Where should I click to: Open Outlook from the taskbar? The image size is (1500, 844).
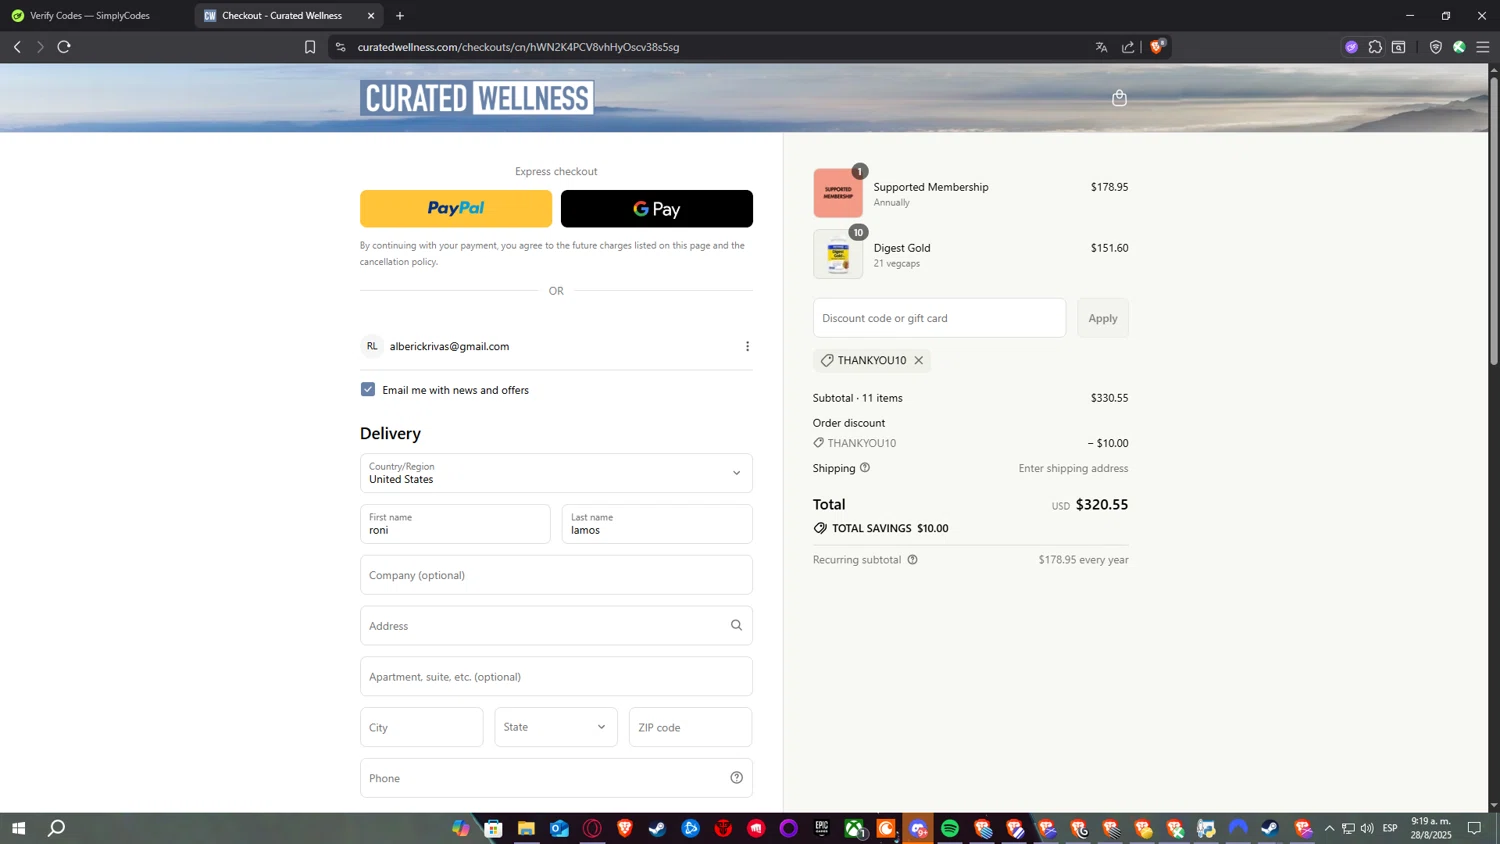[559, 828]
